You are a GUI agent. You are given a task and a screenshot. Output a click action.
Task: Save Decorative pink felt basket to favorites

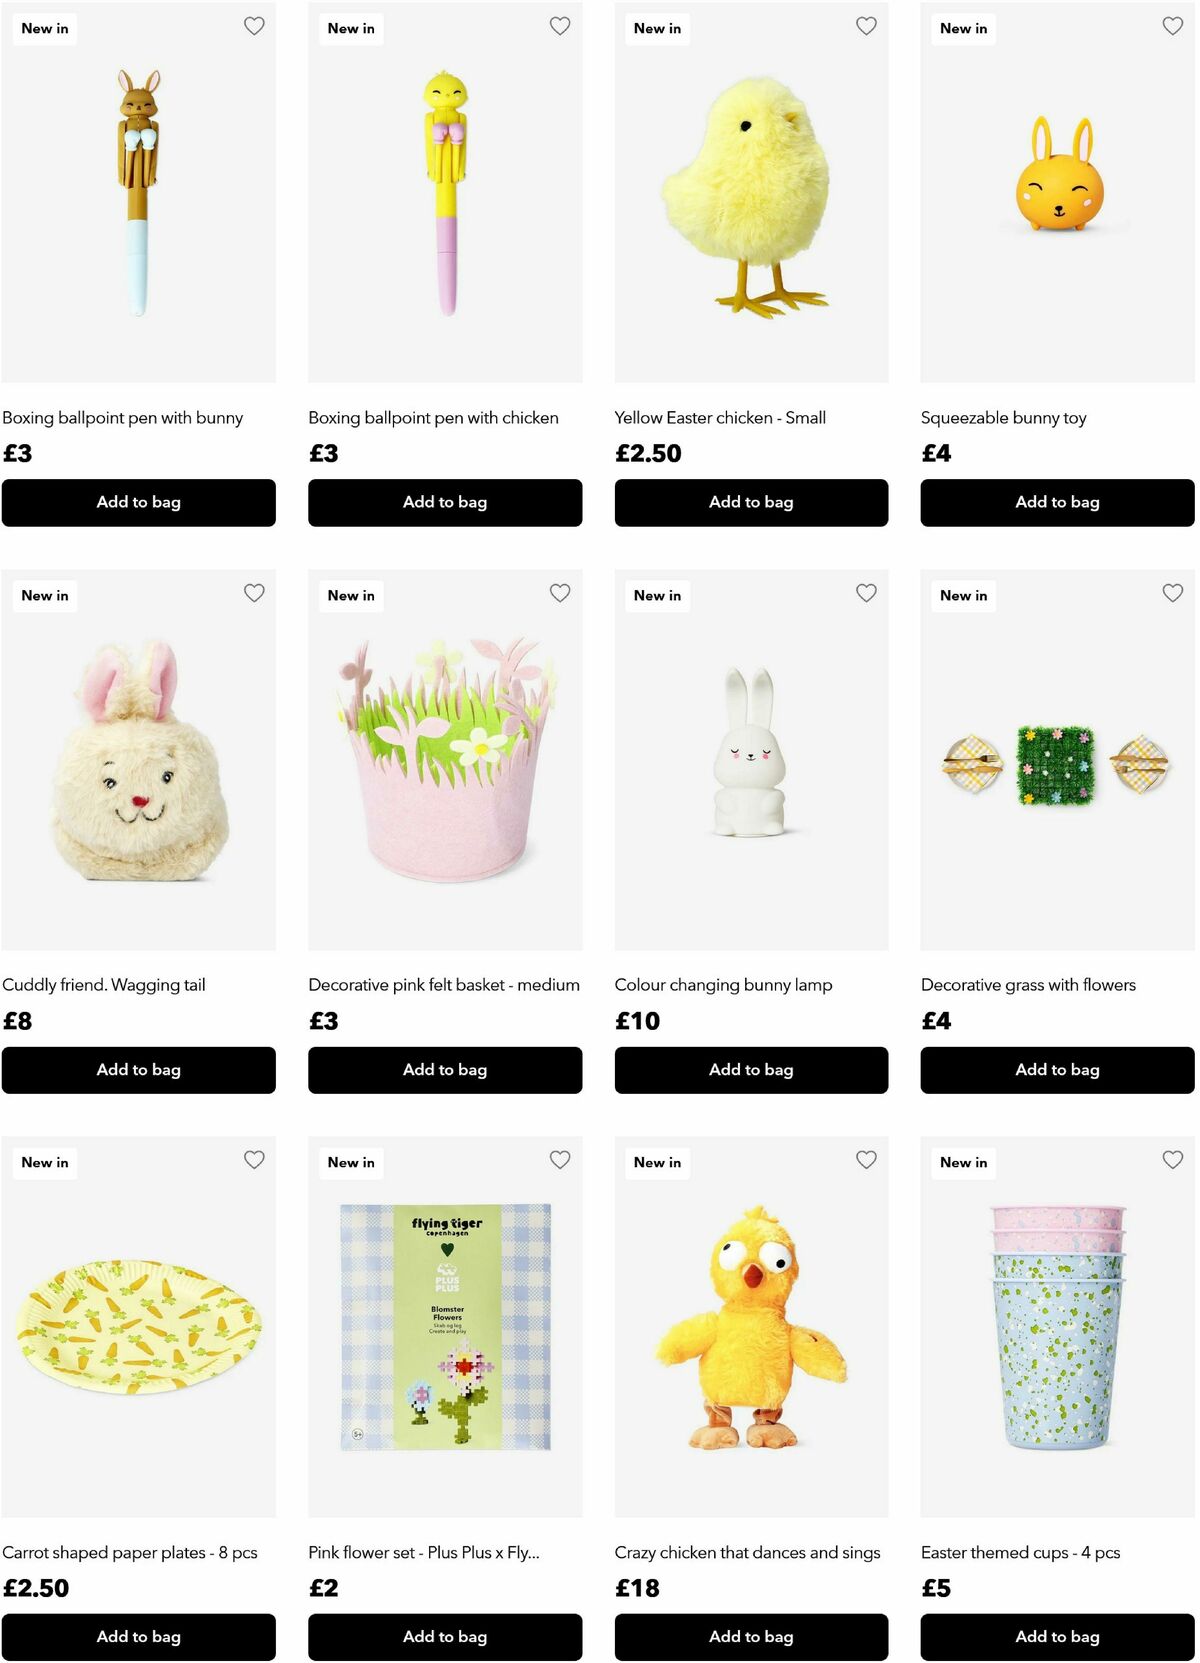point(560,593)
